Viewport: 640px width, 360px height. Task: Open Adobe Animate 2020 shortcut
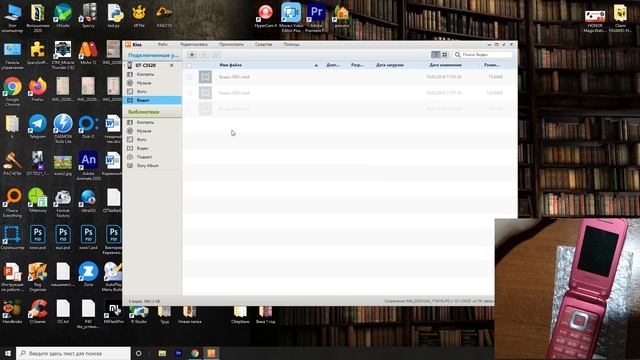[x=88, y=166]
